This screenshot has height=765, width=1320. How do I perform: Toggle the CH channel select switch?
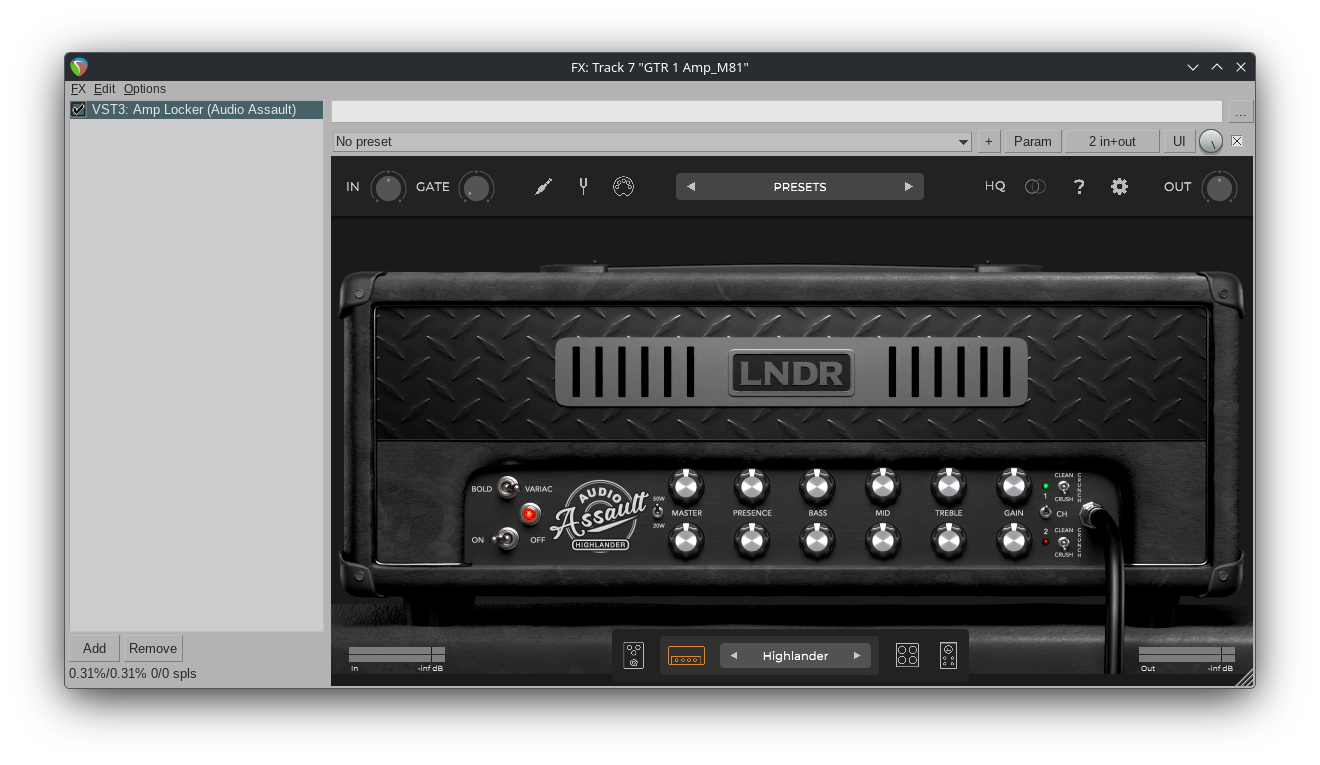1046,512
